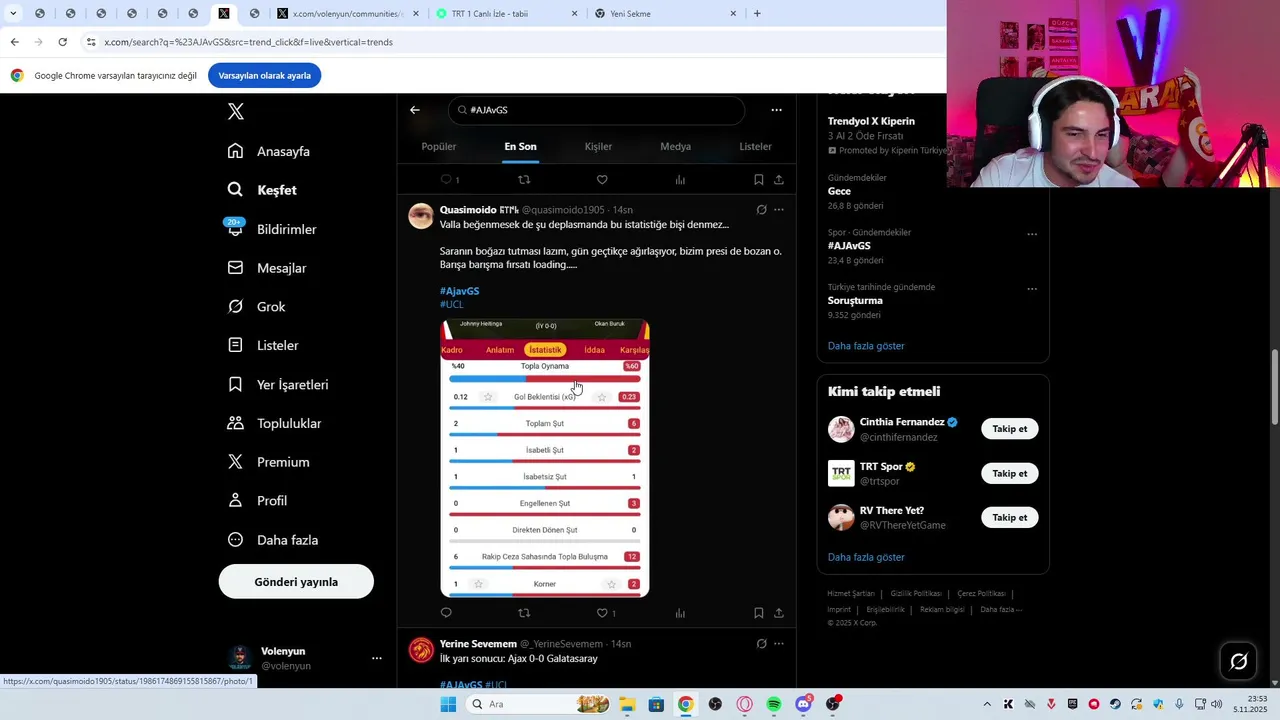This screenshot has height=720, width=1280.
Task: Click the #AJAvGS search field
Action: point(596,110)
